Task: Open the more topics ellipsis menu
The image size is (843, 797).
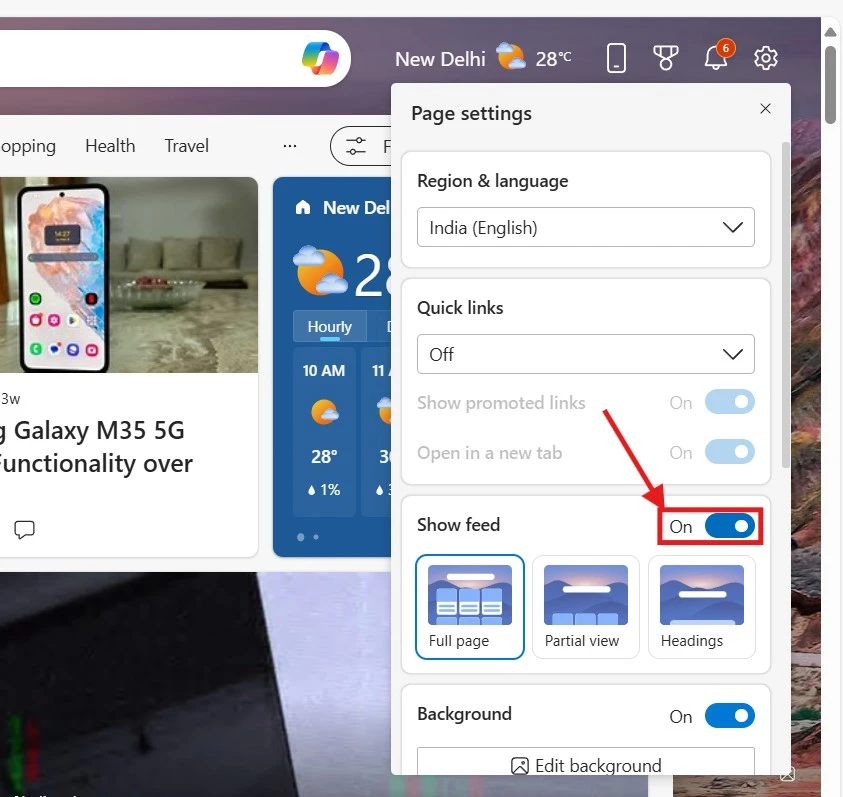Action: (290, 146)
